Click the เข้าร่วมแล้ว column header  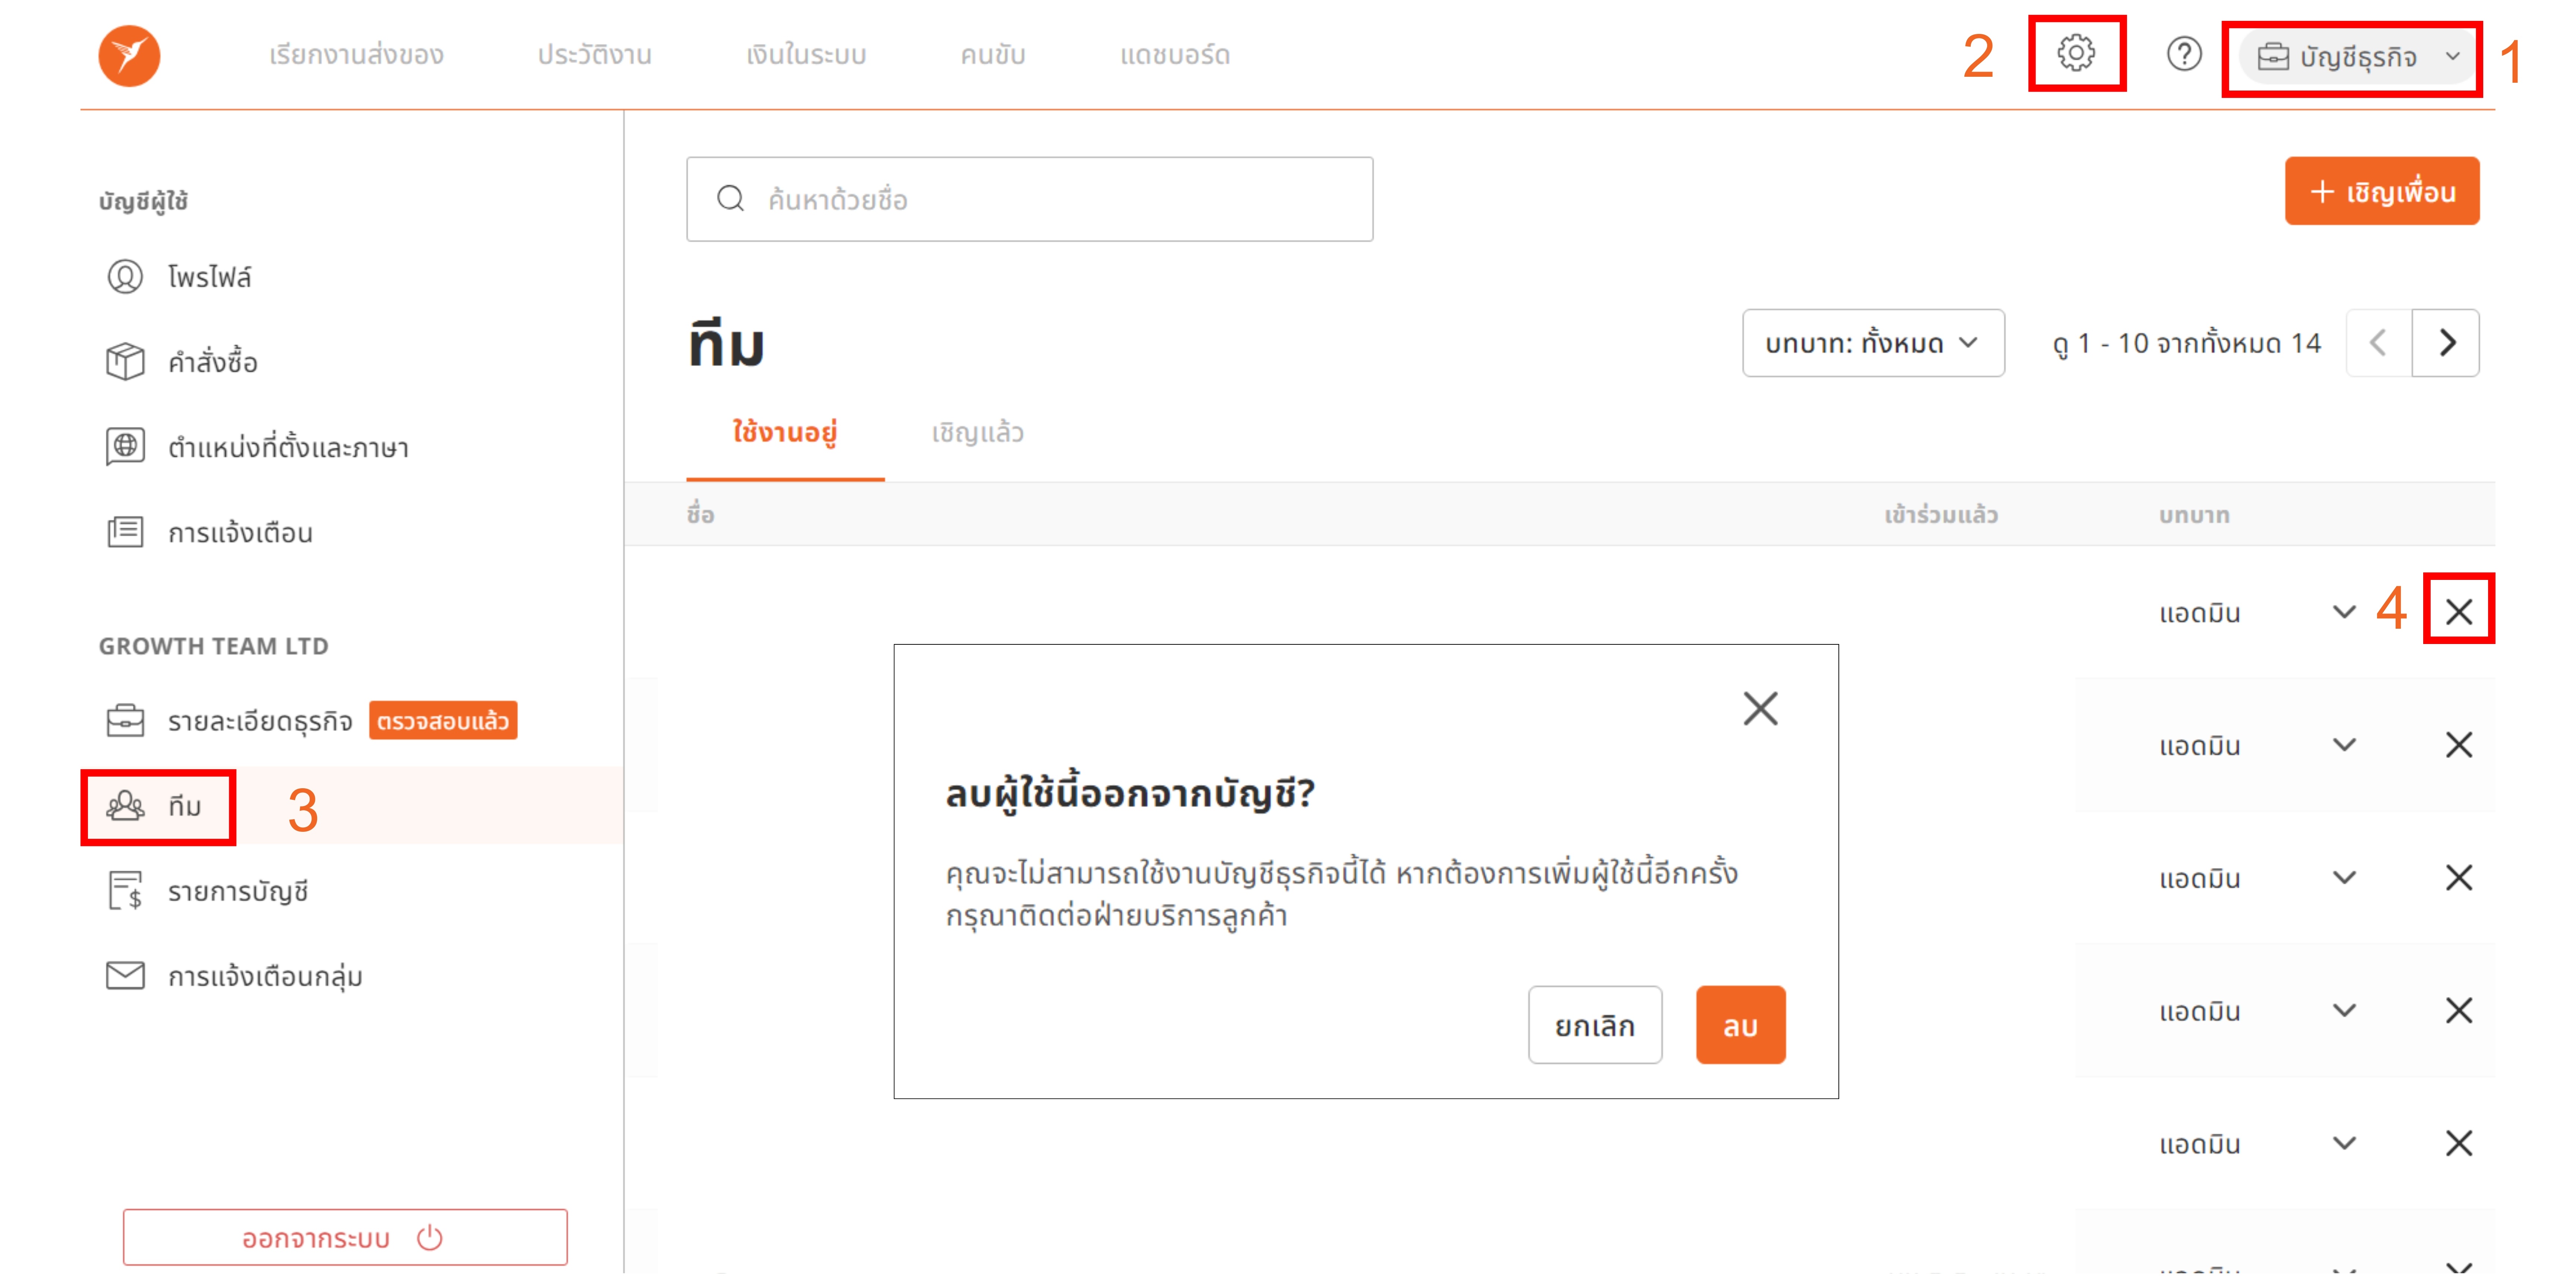click(x=1941, y=515)
